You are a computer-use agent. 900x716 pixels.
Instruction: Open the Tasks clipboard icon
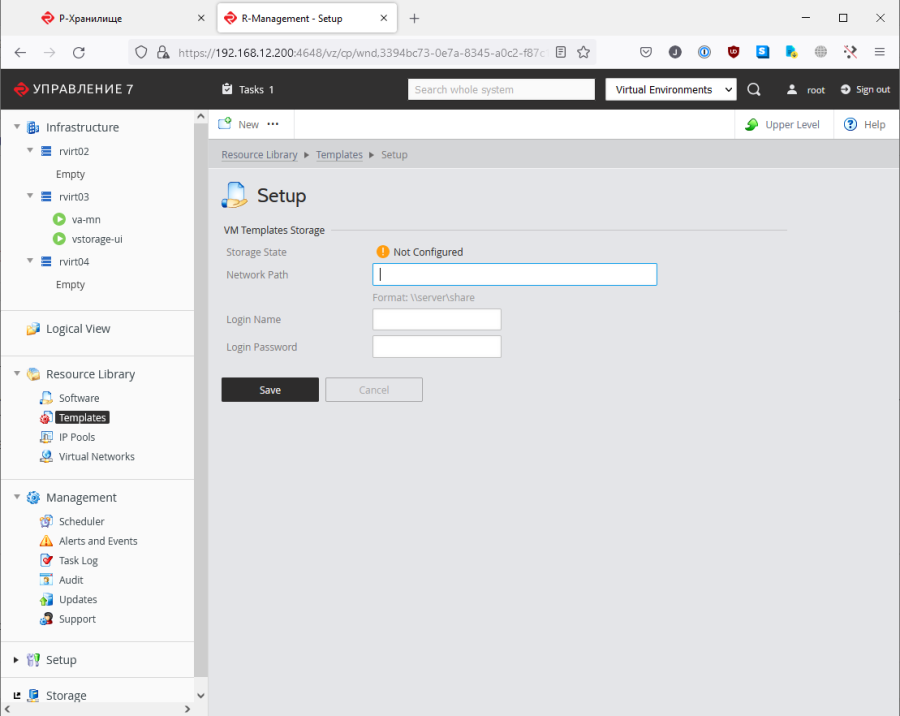click(x=227, y=90)
